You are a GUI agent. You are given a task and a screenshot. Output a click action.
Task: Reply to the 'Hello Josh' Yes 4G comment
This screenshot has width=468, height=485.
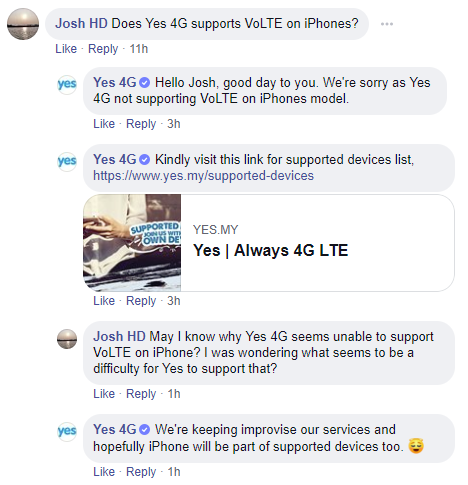pos(141,124)
